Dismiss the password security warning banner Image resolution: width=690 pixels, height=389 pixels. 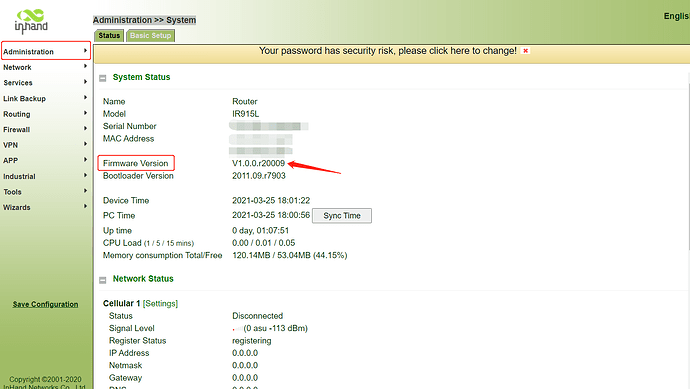(525, 51)
